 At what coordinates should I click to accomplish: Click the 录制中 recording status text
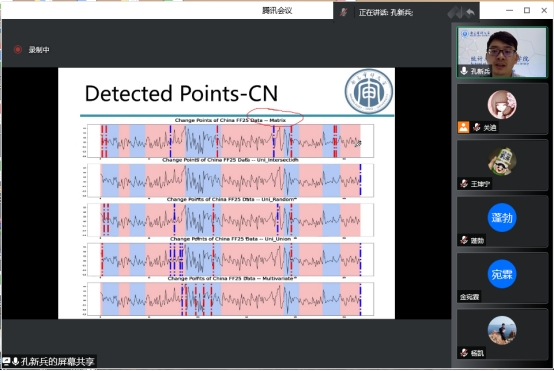click(39, 50)
